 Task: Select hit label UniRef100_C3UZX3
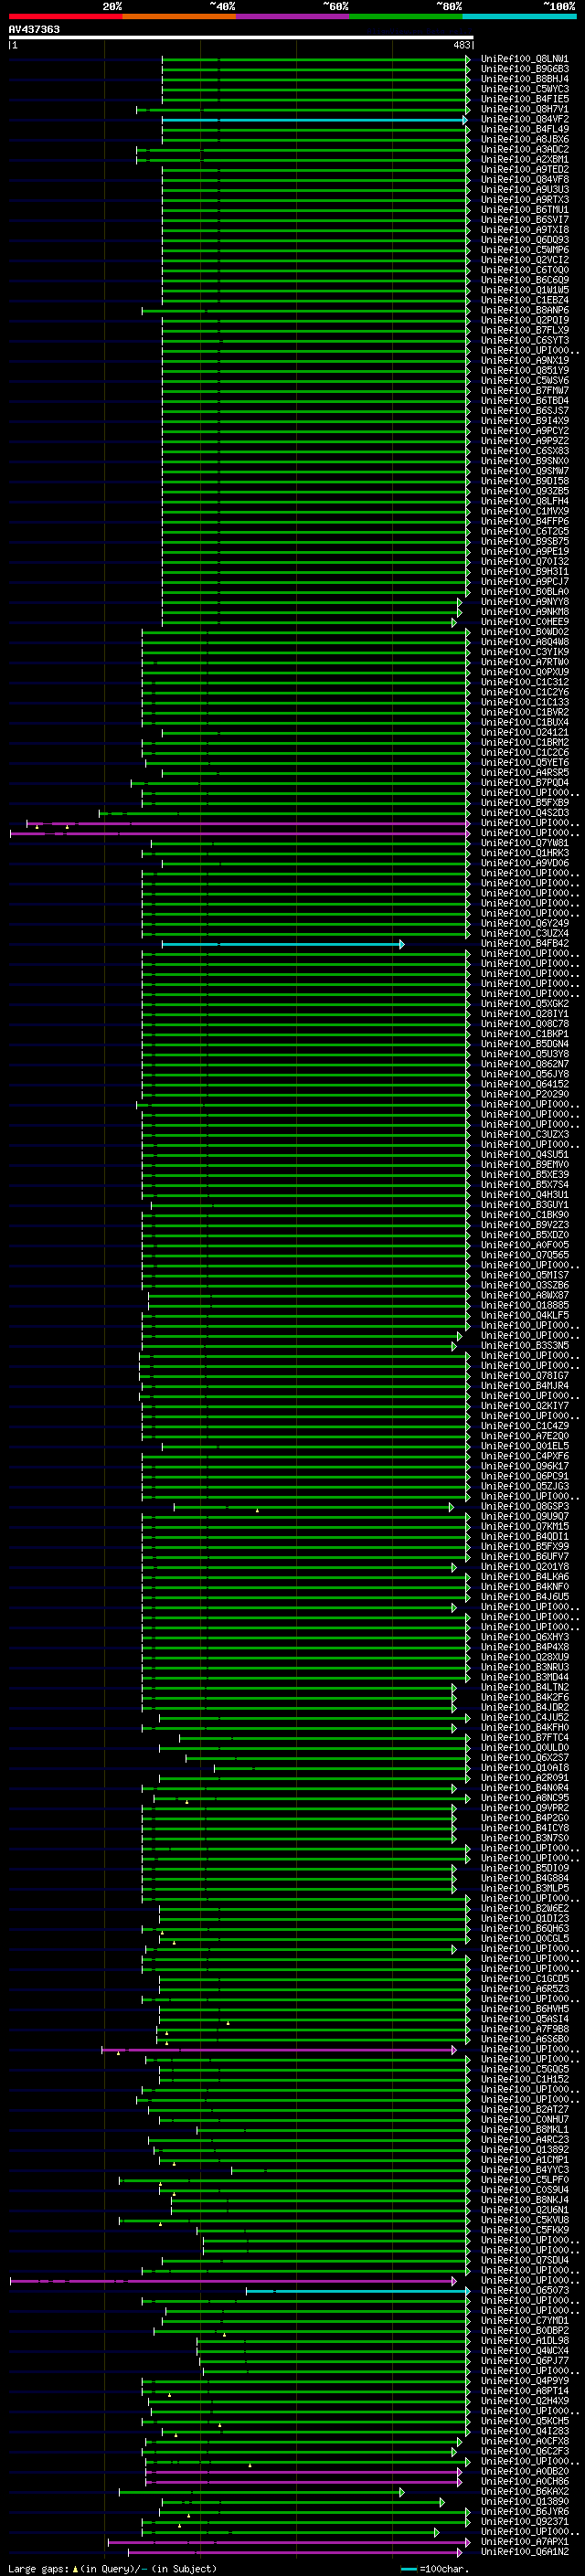pos(525,1135)
